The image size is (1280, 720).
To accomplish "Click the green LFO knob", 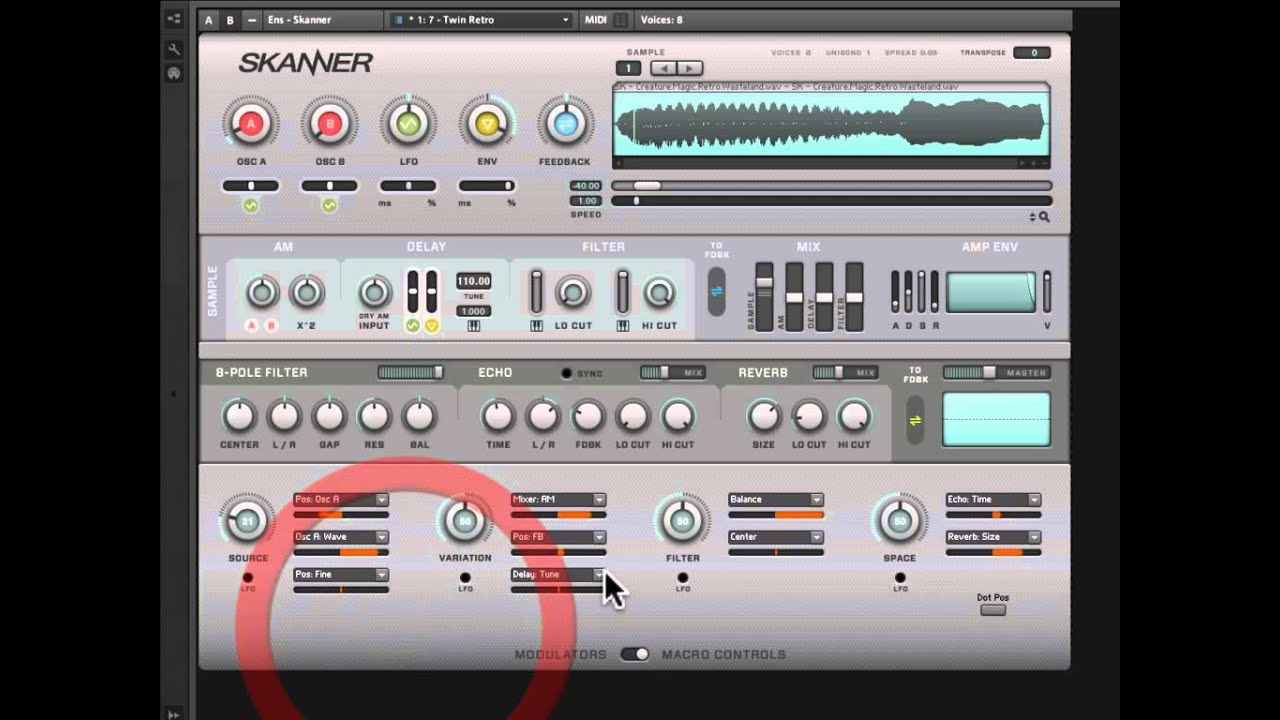I will 408,124.
